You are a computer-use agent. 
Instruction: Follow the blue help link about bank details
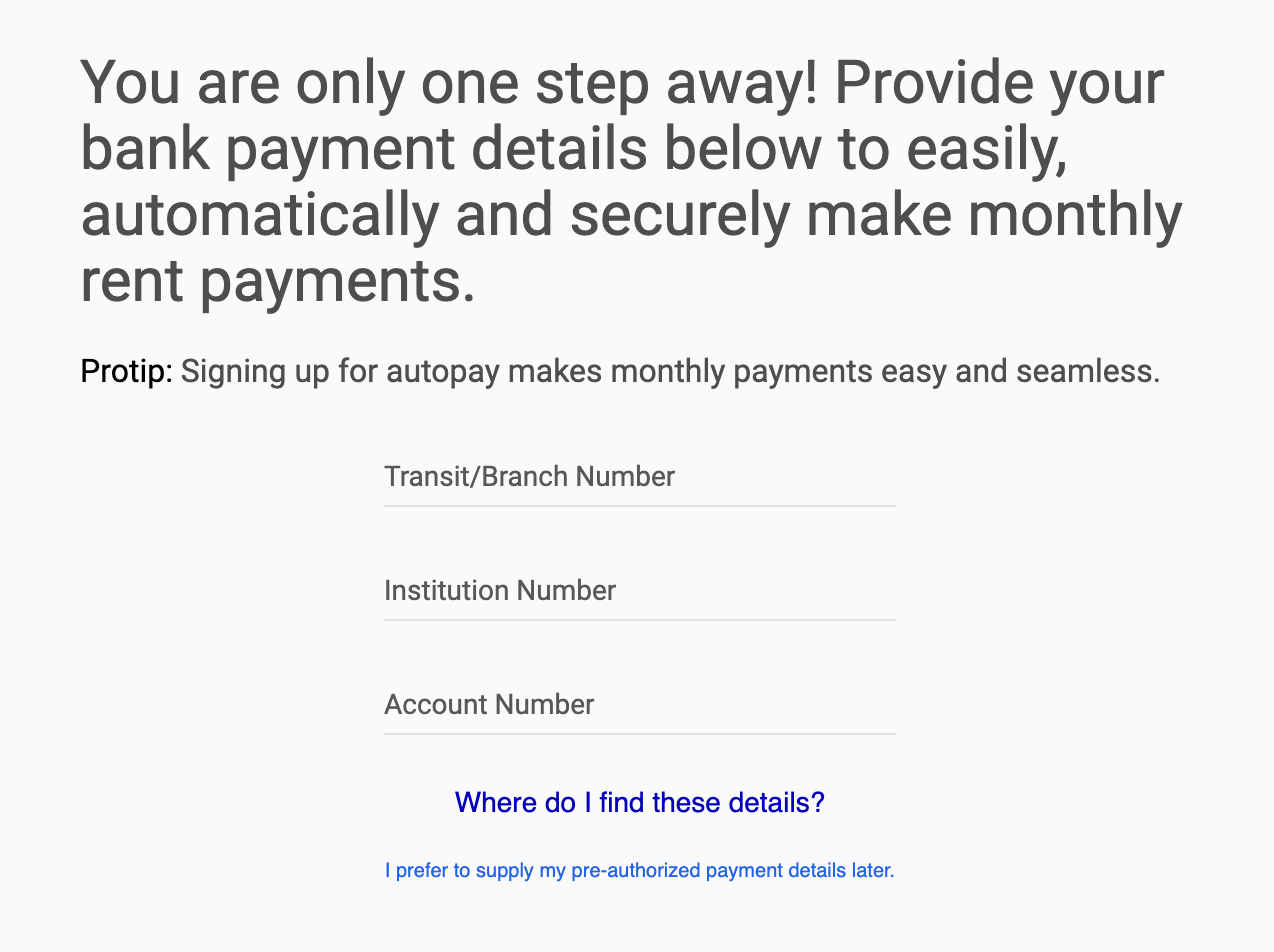[x=639, y=802]
